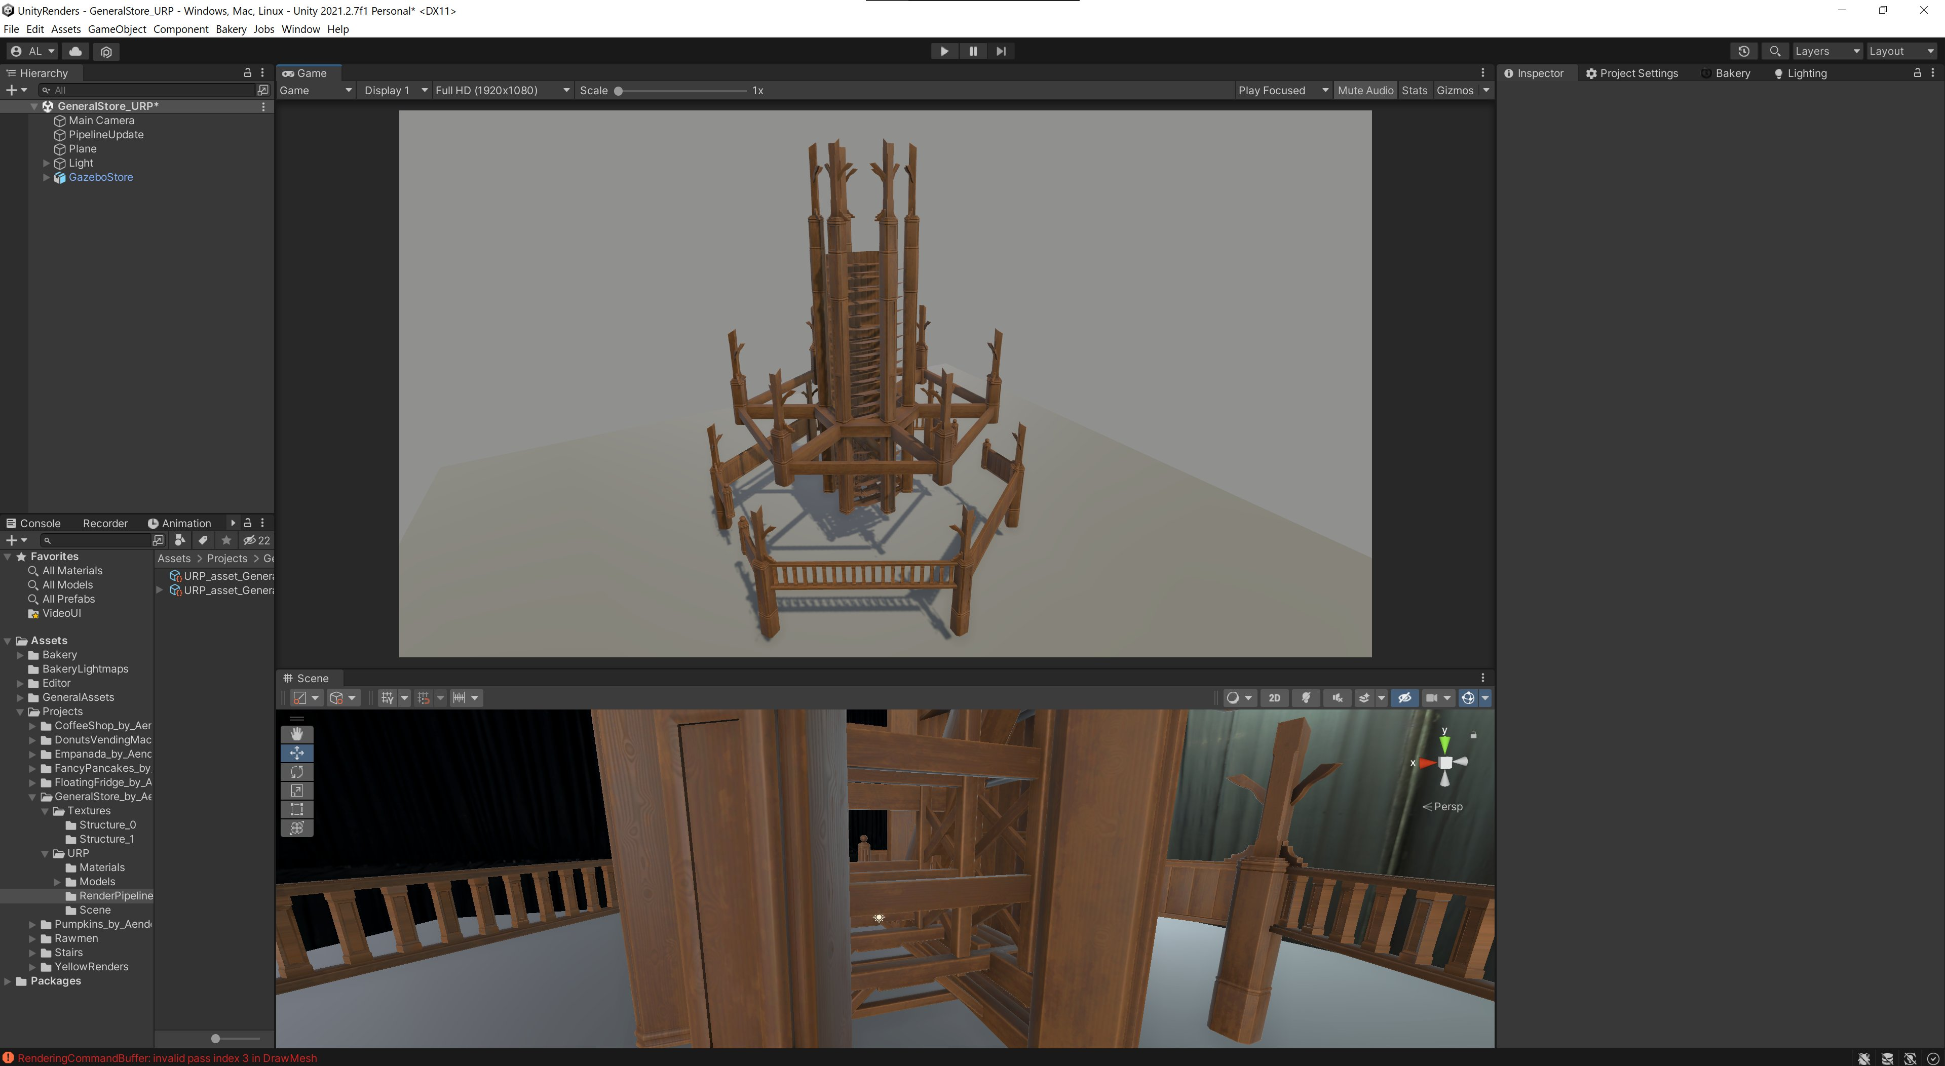Select the Hand view tool in Scene

(297, 734)
